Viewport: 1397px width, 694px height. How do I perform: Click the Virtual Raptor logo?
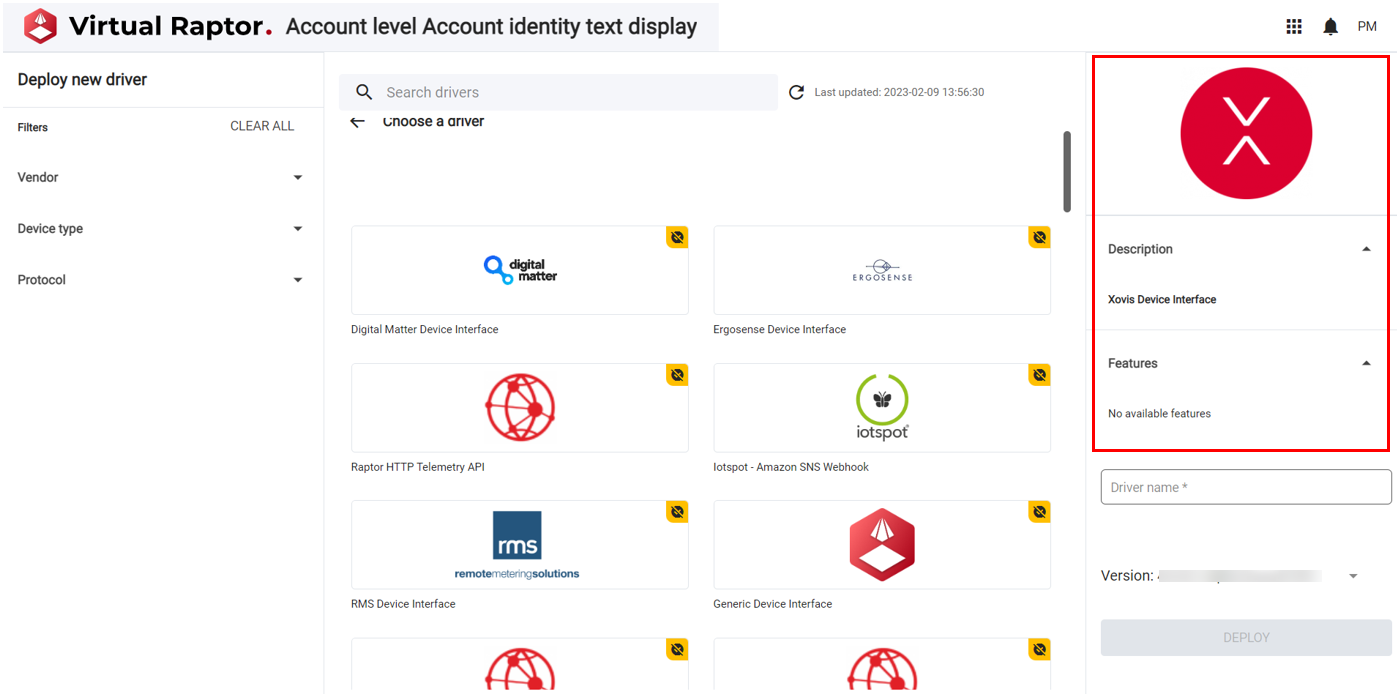tap(40, 26)
